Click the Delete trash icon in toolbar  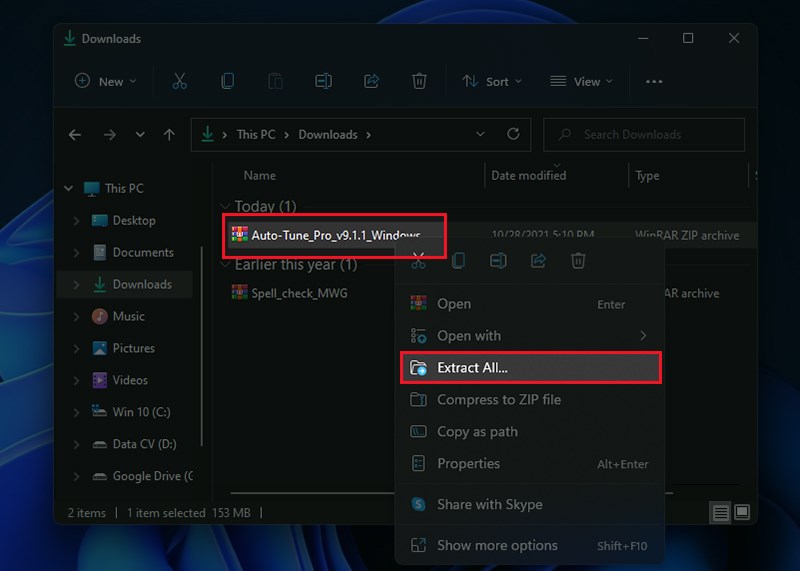click(x=420, y=82)
